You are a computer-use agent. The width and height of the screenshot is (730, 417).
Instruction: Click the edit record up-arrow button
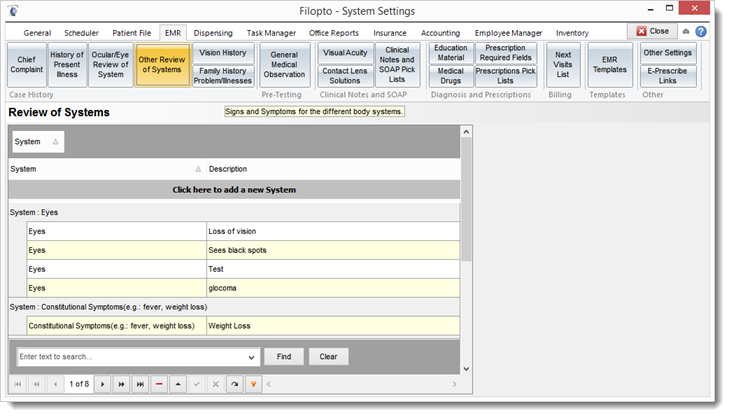178,384
